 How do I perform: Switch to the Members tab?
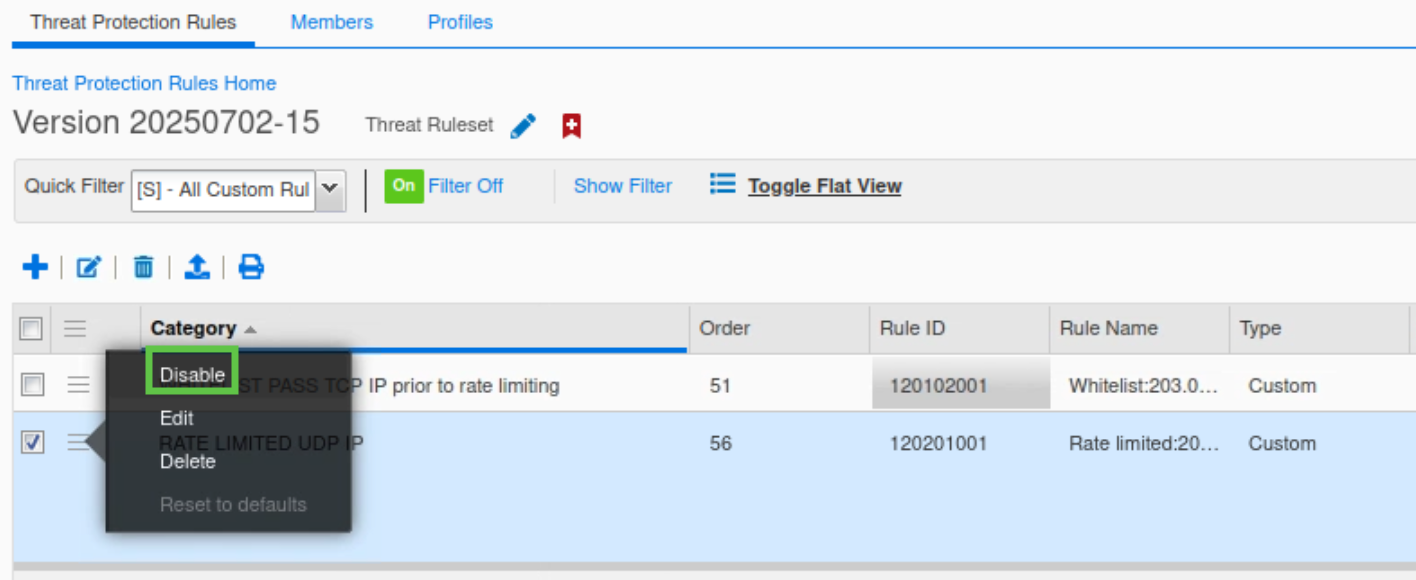click(331, 22)
